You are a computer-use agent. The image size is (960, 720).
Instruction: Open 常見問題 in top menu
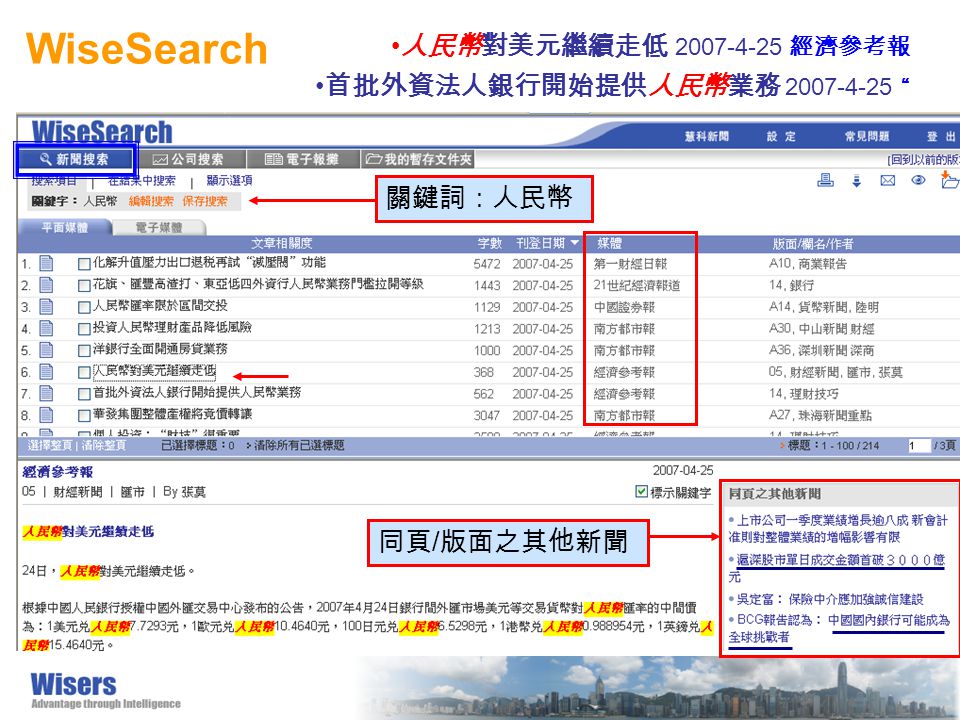point(867,137)
